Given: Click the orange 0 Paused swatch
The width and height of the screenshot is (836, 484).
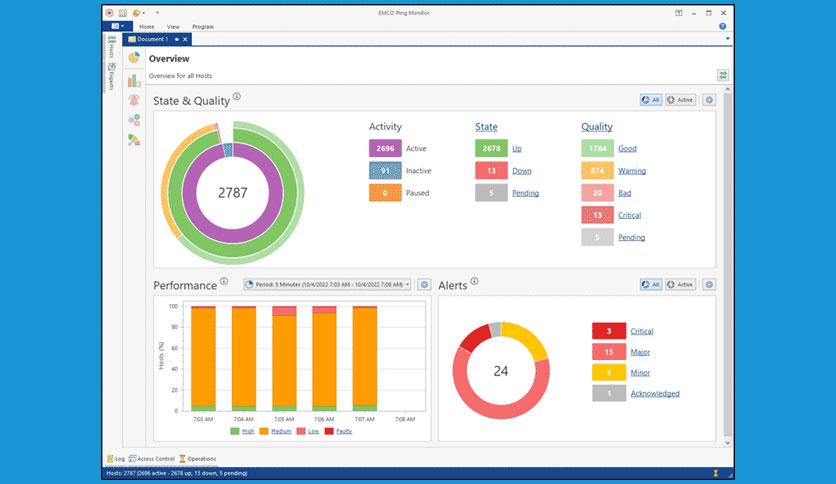Looking at the screenshot, I should tap(385, 193).
